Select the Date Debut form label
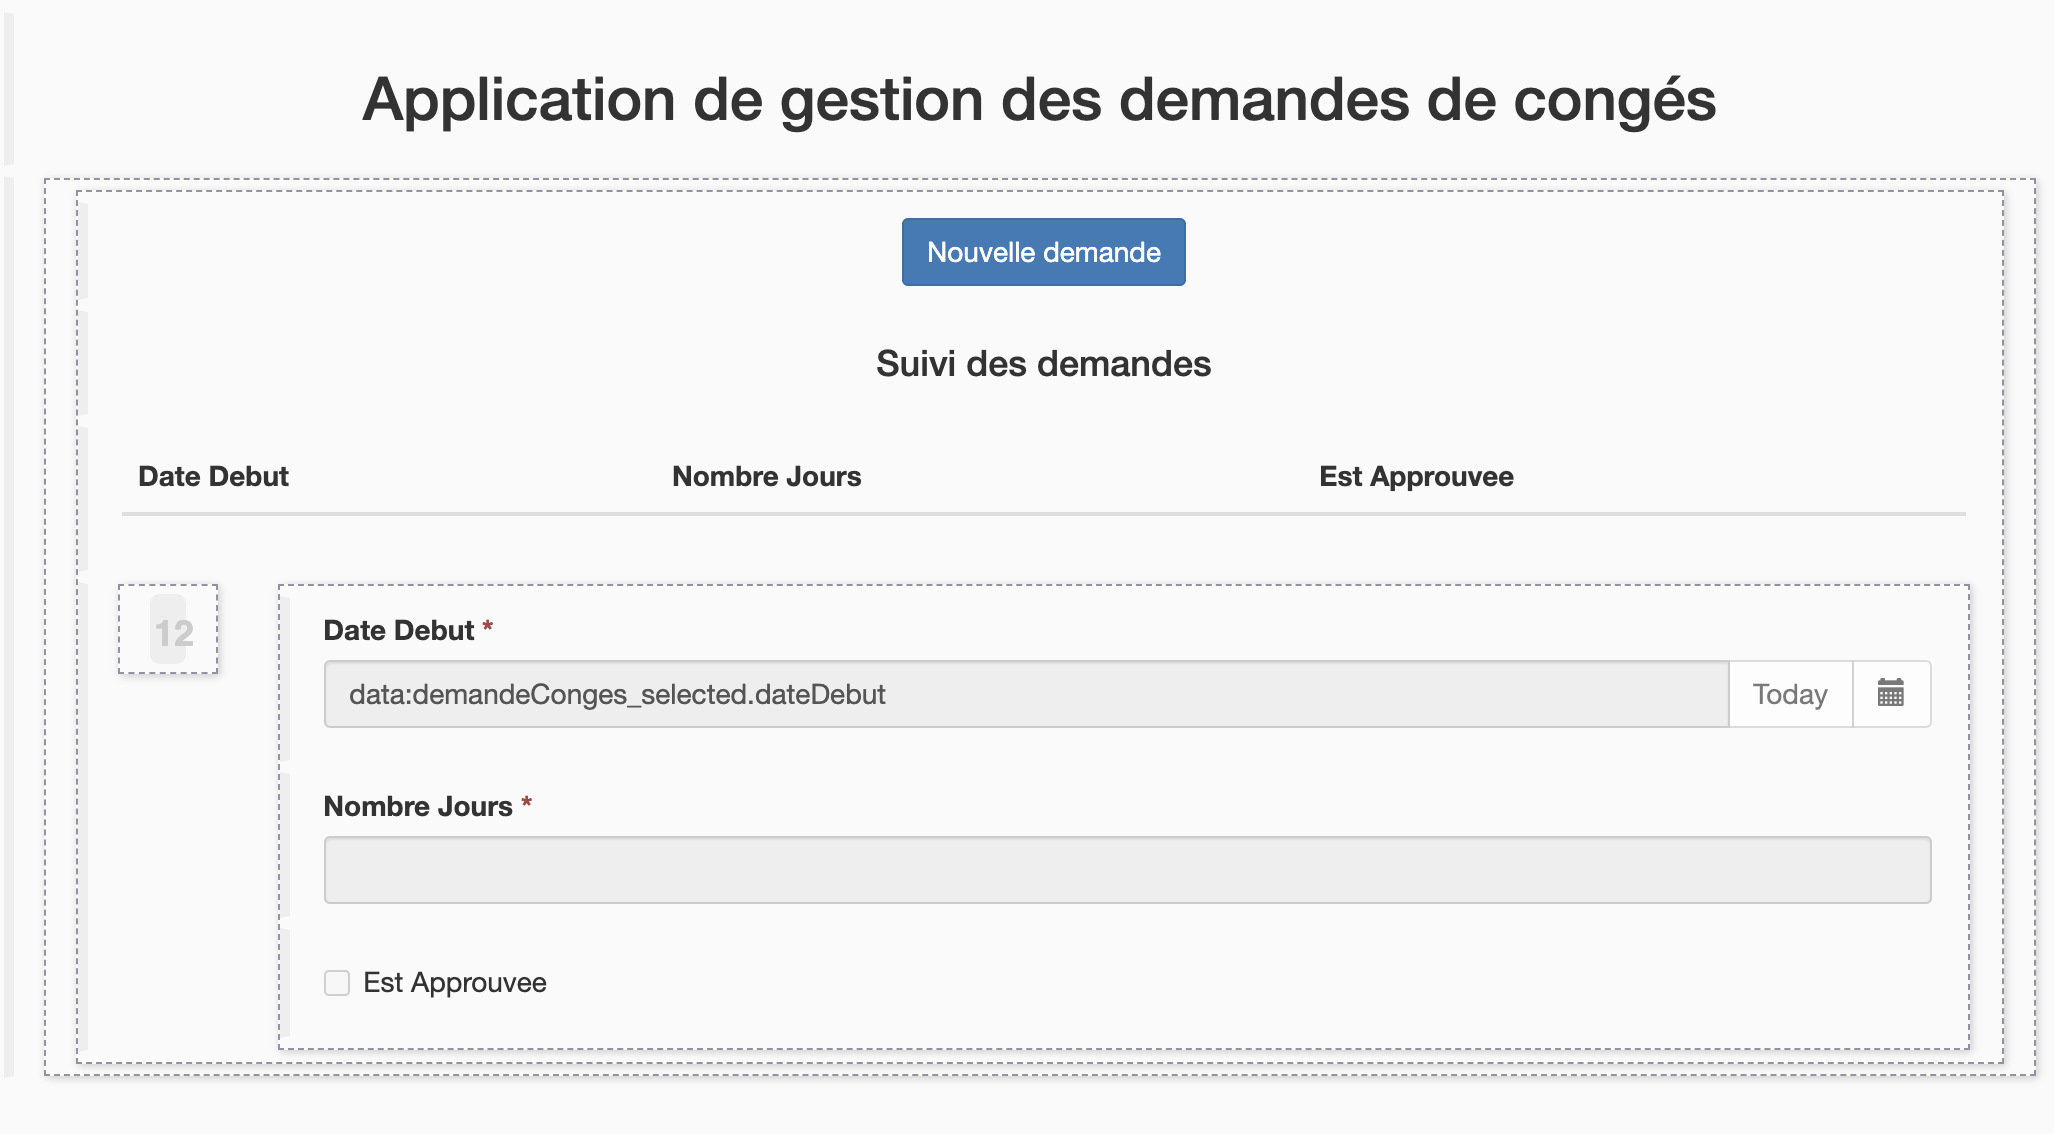Screen dimensions: 2054x1134 click(x=398, y=630)
